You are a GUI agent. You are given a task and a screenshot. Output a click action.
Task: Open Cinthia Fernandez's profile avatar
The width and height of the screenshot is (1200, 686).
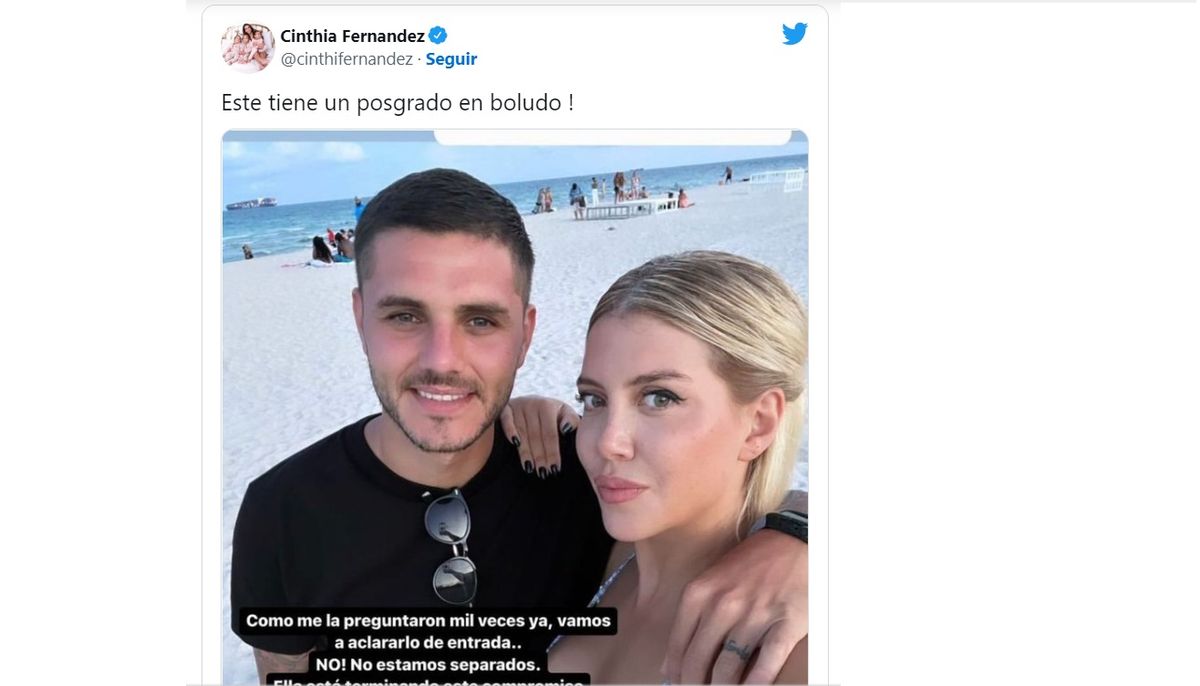point(248,47)
